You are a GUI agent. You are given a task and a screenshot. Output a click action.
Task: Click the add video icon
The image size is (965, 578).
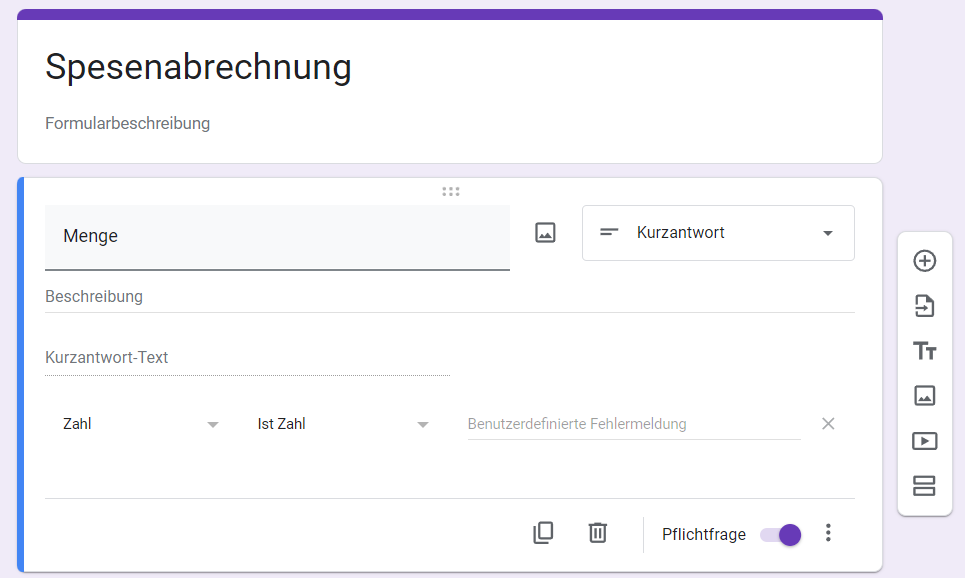point(925,441)
